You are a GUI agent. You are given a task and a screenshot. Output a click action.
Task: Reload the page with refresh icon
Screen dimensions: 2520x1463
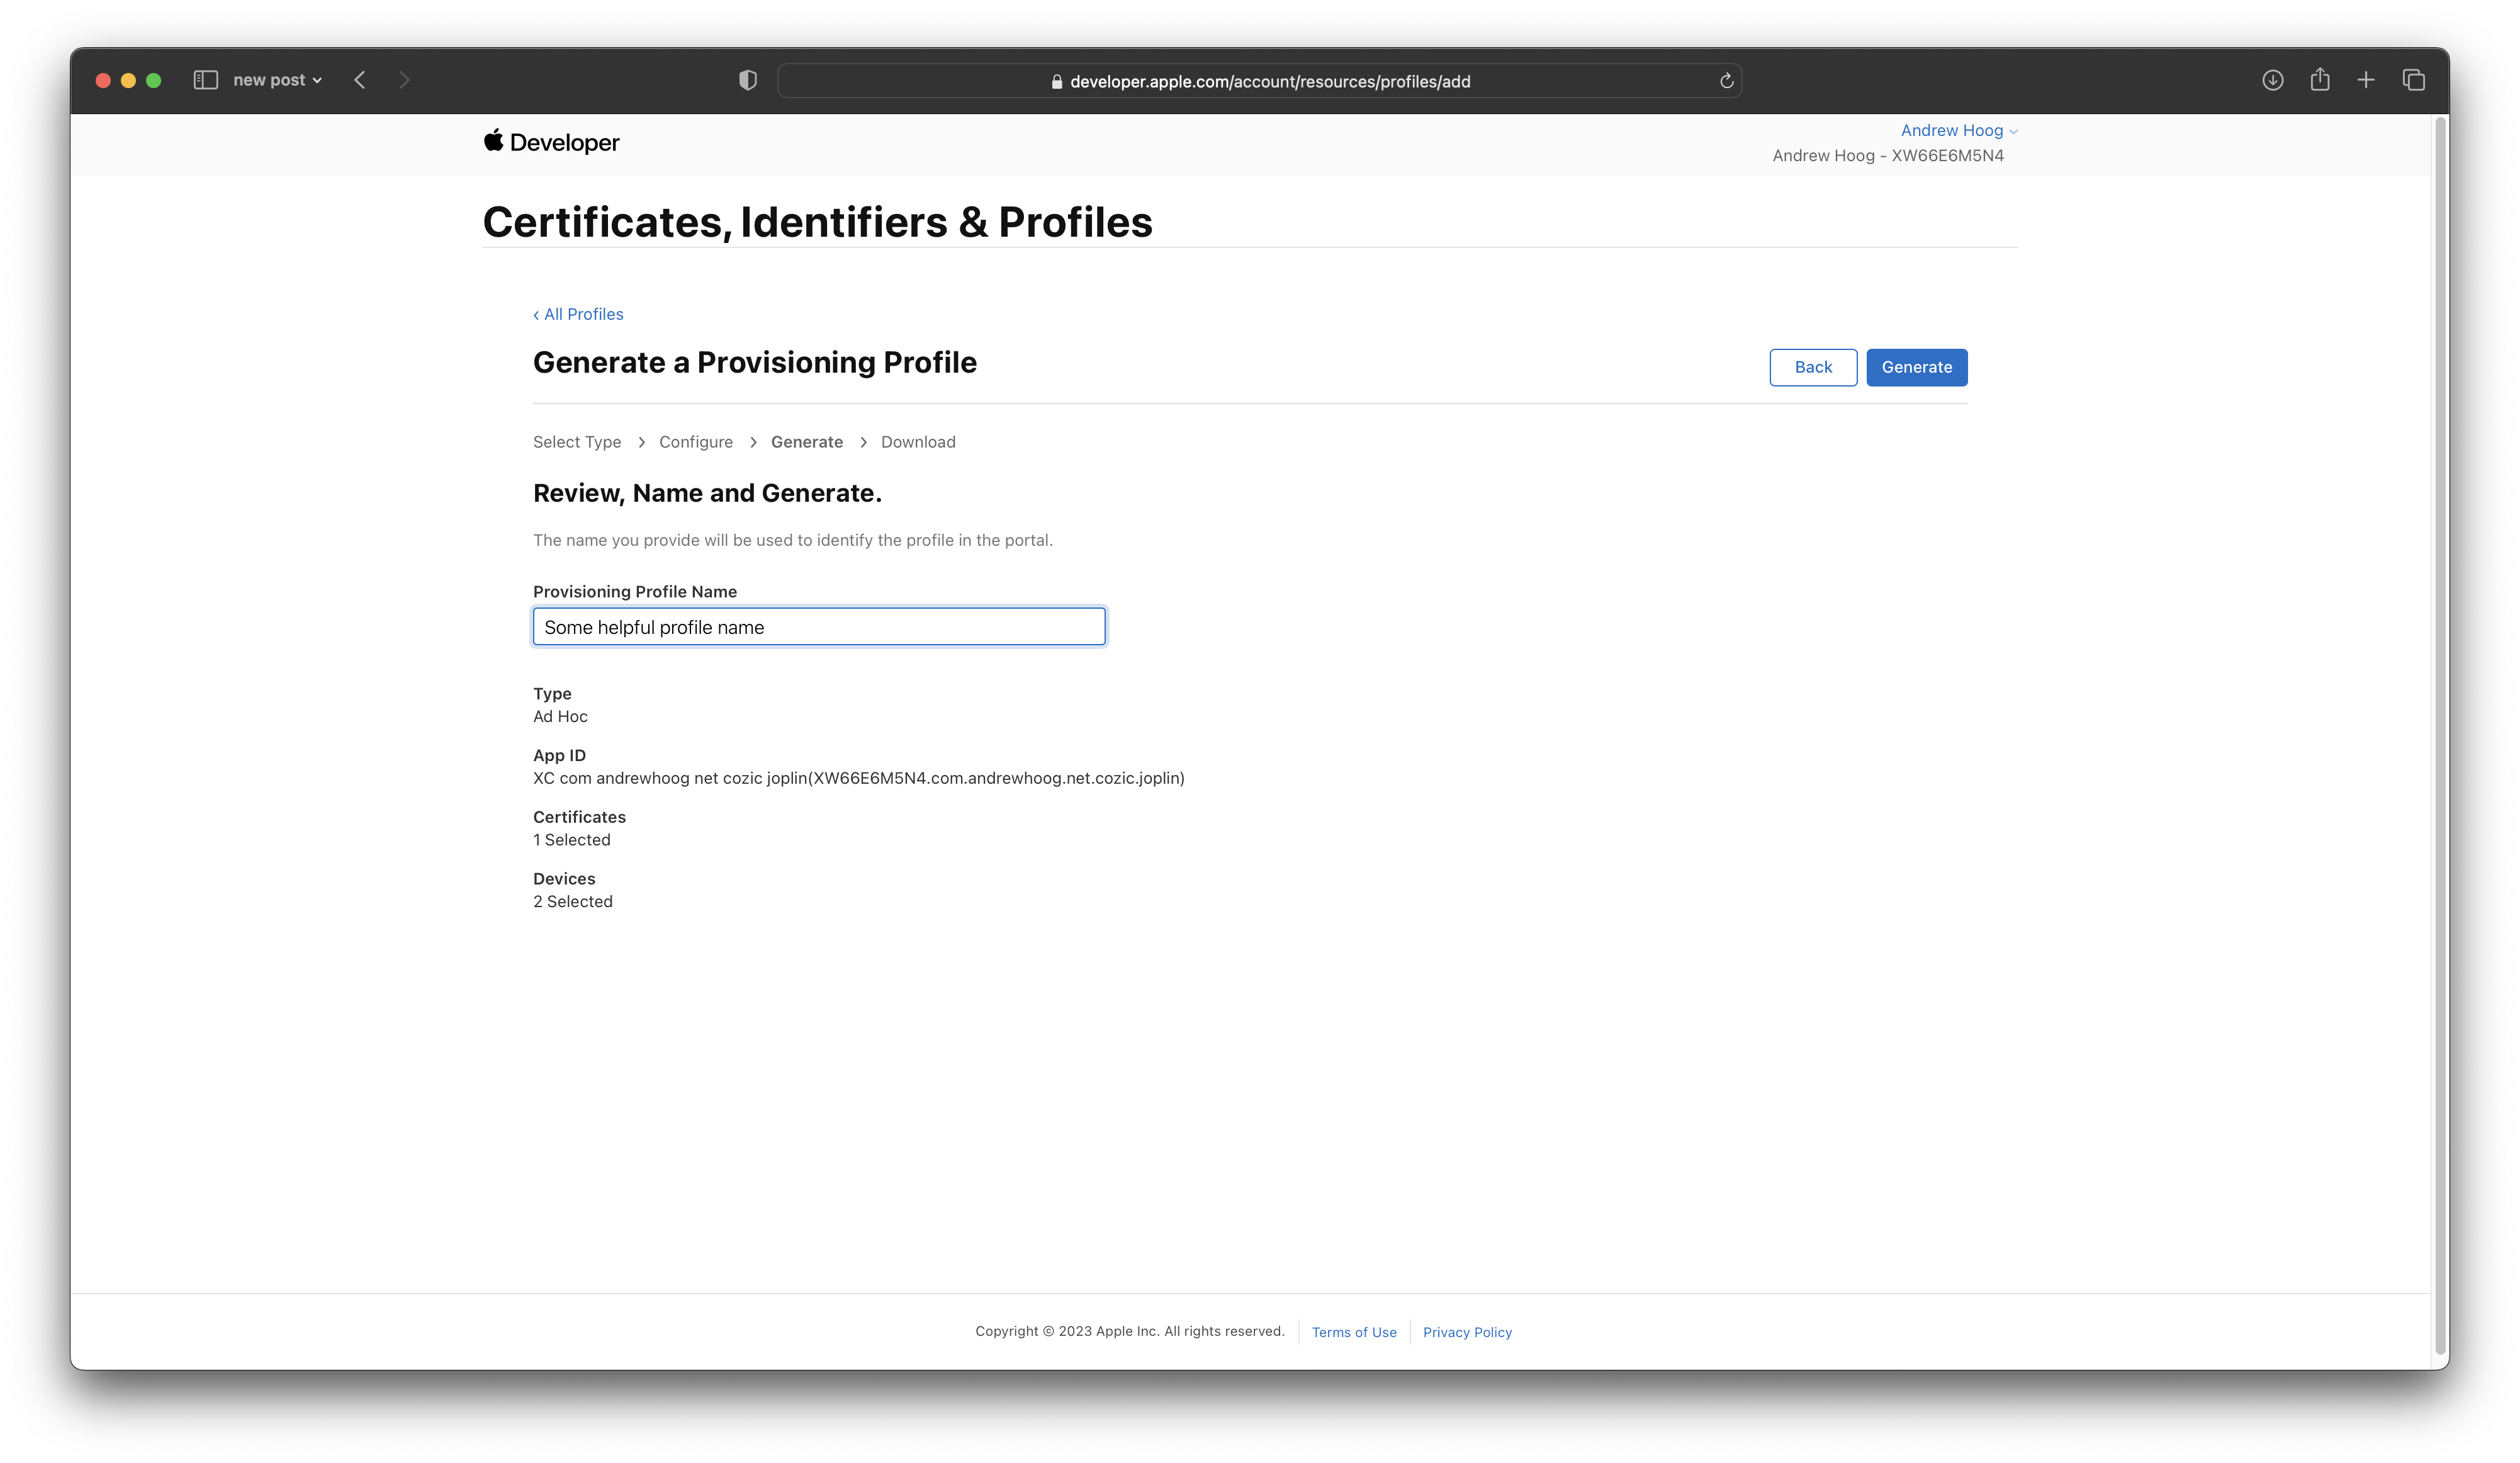1726,81
